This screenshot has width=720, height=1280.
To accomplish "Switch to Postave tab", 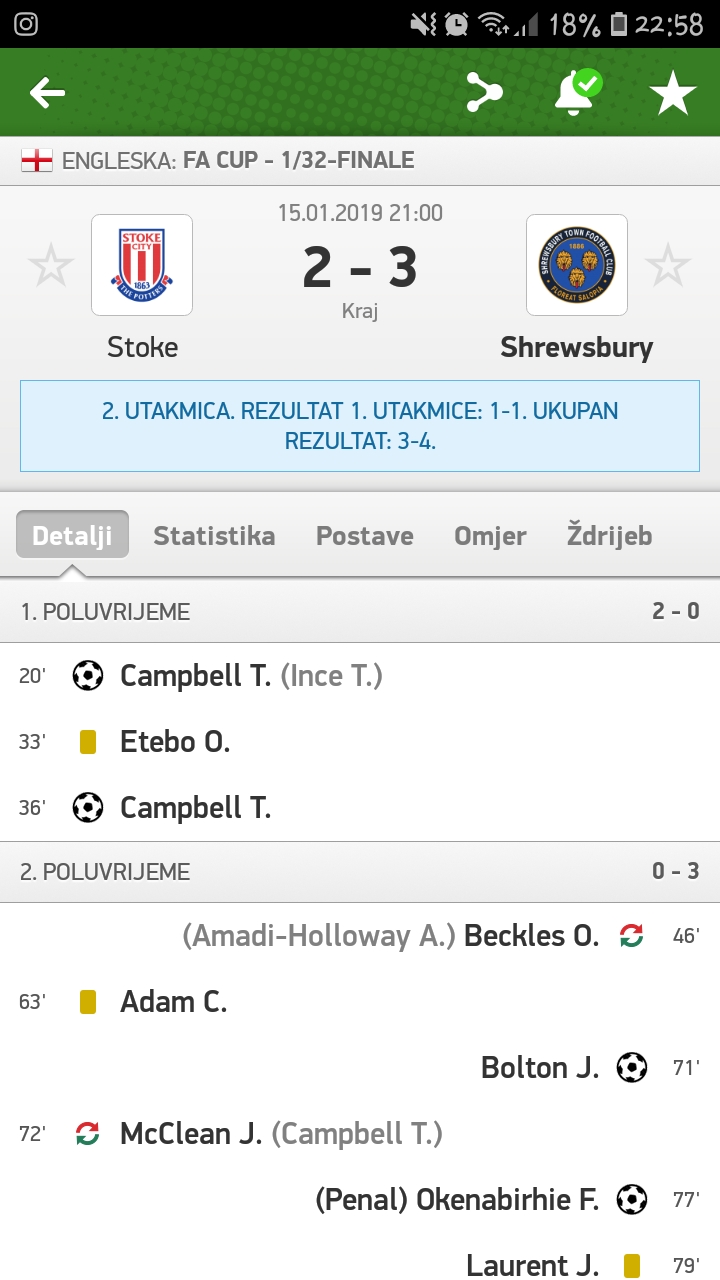I will pos(365,535).
